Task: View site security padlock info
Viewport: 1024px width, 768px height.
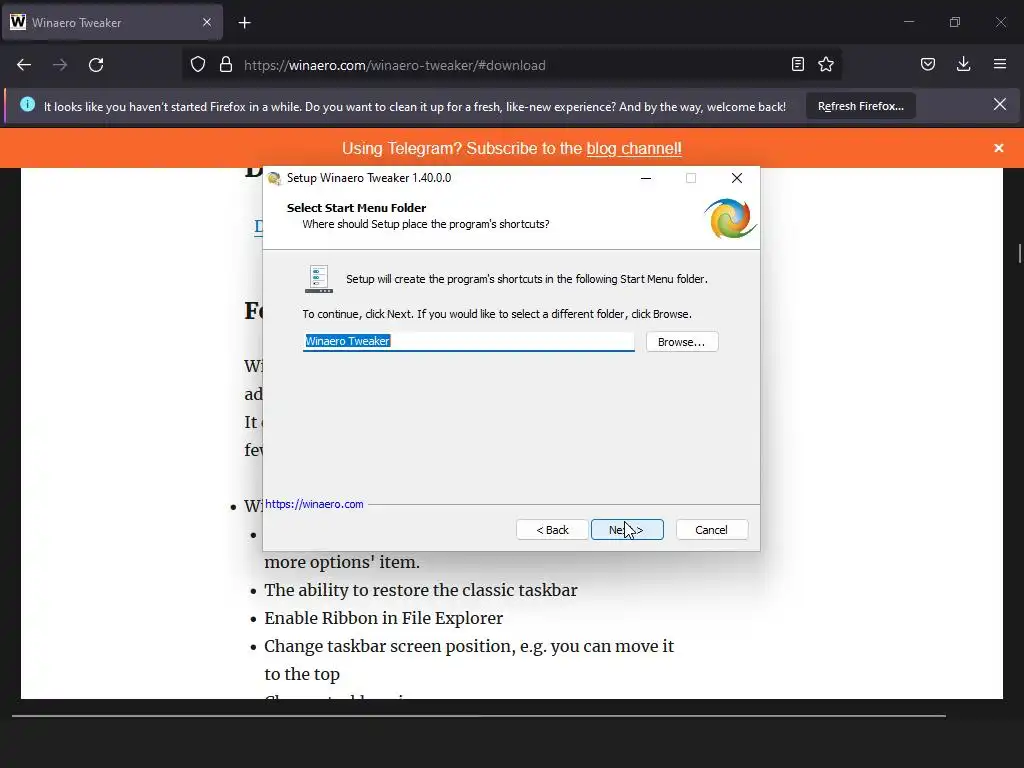Action: 226,65
